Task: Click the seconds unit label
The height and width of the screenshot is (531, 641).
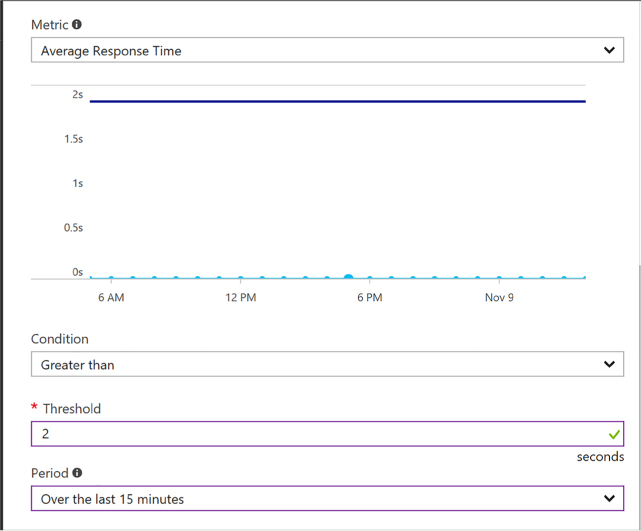Action: coord(600,457)
